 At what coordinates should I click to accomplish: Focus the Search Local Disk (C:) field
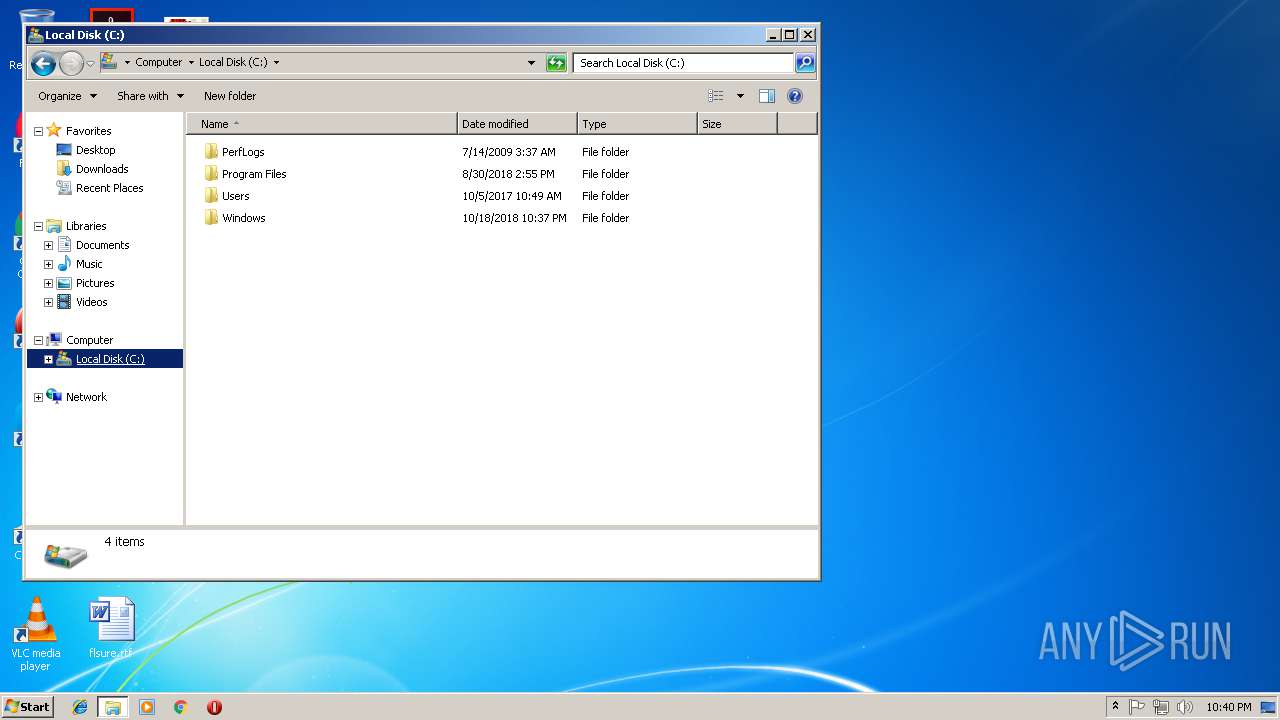point(684,63)
